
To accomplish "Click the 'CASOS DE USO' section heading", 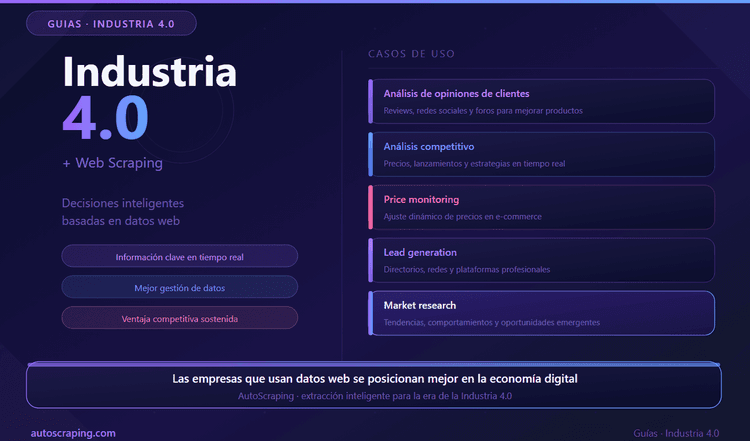I will pyautogui.click(x=411, y=54).
